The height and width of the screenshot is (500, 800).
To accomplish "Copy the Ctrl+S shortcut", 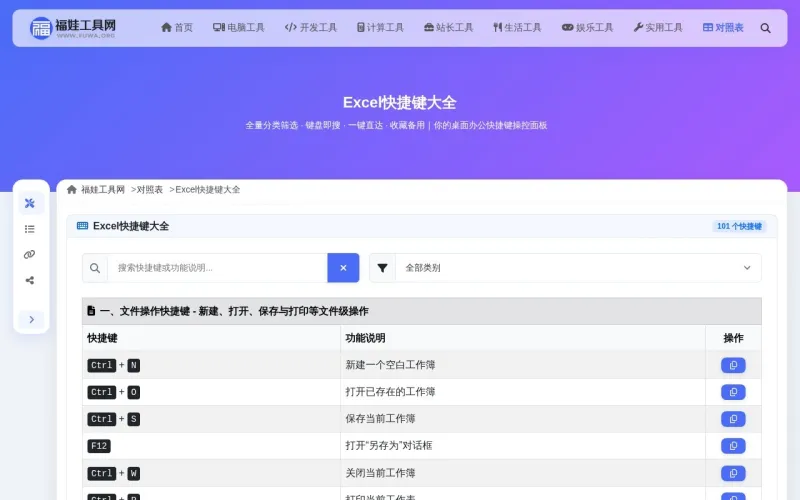I will [x=733, y=419].
